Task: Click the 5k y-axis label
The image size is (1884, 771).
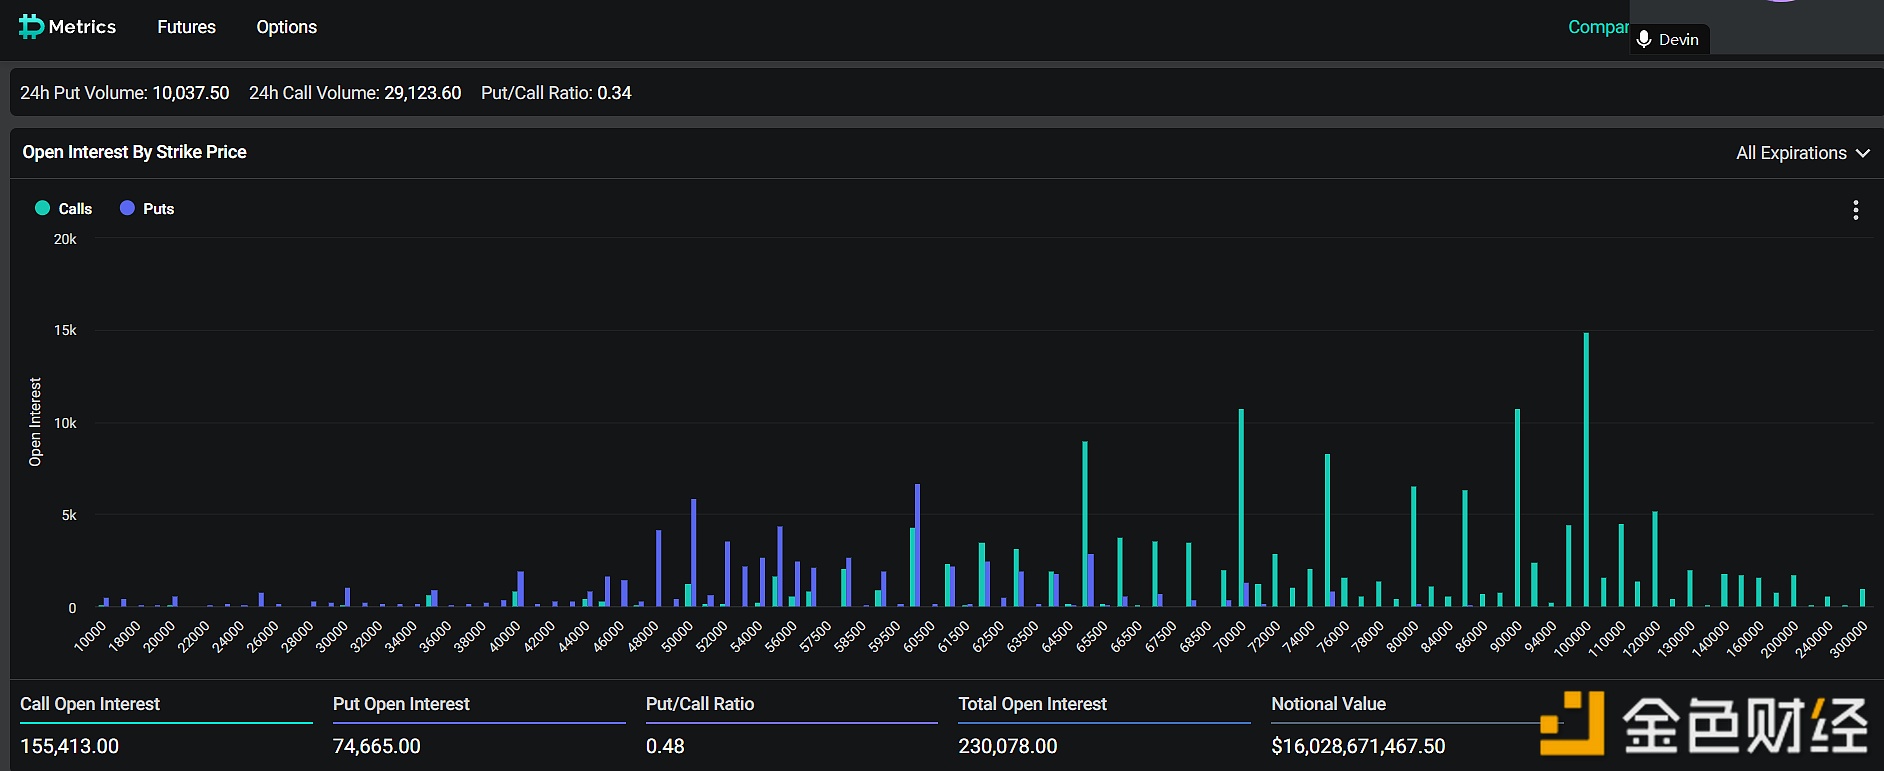Action: [x=69, y=515]
